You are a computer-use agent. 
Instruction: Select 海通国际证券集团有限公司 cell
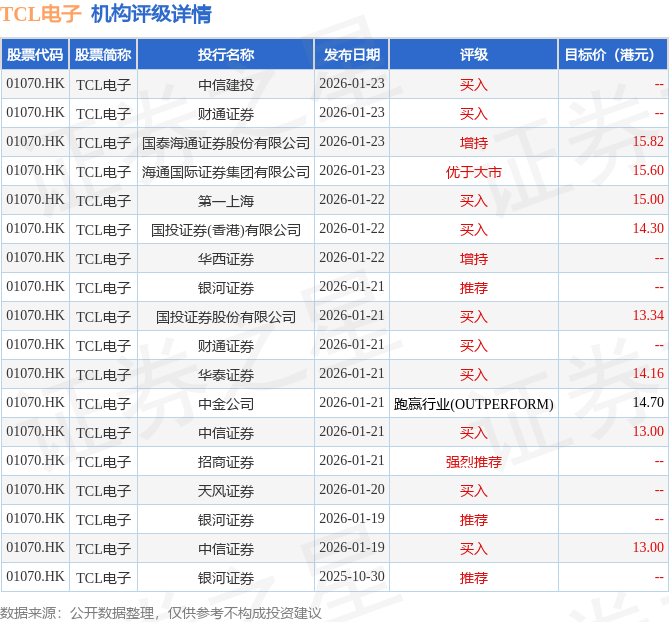click(x=226, y=171)
